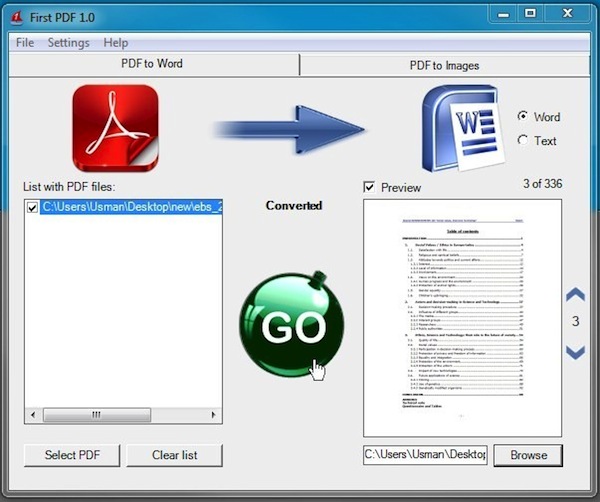600x502 pixels.
Task: Click the green GO convert button
Action: click(x=292, y=324)
